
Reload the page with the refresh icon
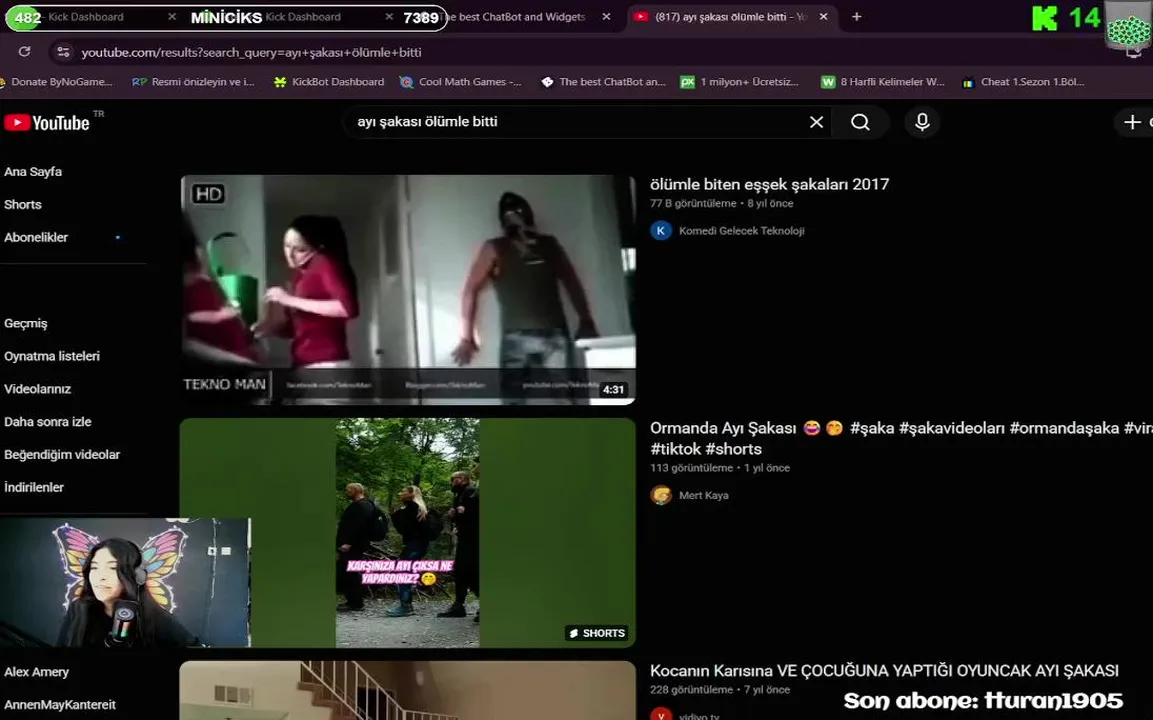click(24, 51)
